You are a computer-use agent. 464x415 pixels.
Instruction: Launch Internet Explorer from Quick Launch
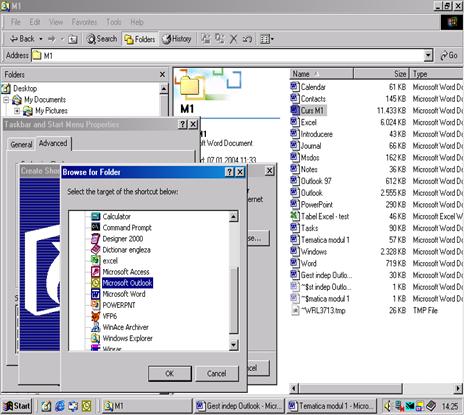[60, 406]
